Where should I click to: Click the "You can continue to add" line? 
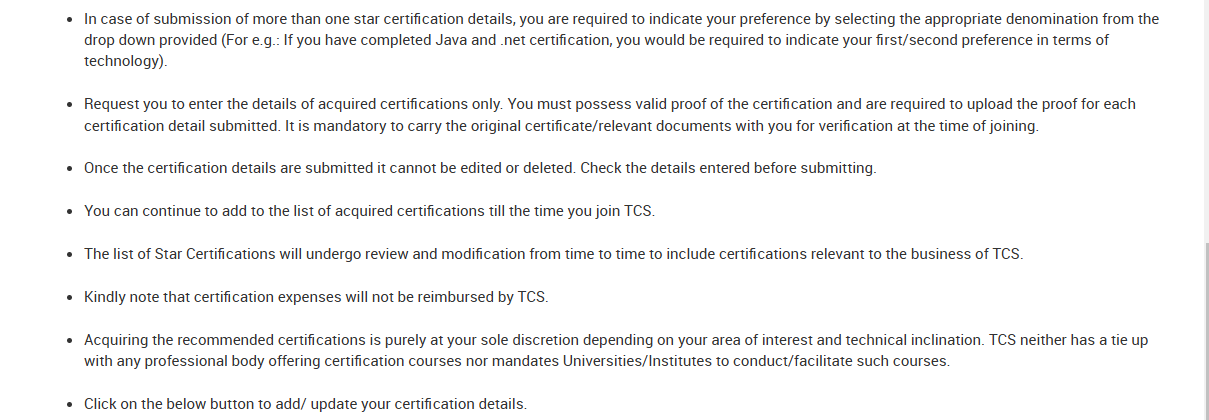click(x=368, y=211)
